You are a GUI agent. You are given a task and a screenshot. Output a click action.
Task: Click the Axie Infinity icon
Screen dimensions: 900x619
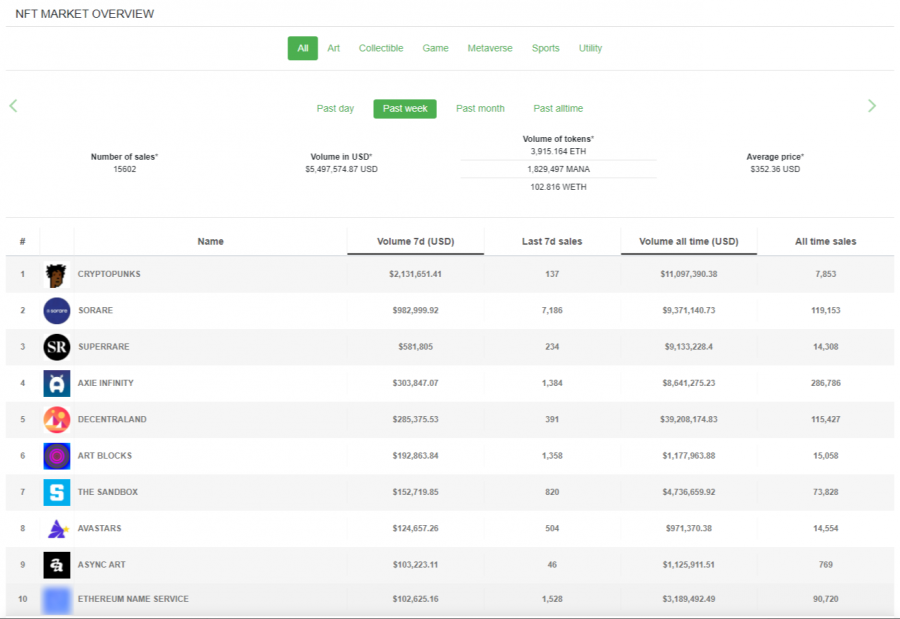(57, 384)
